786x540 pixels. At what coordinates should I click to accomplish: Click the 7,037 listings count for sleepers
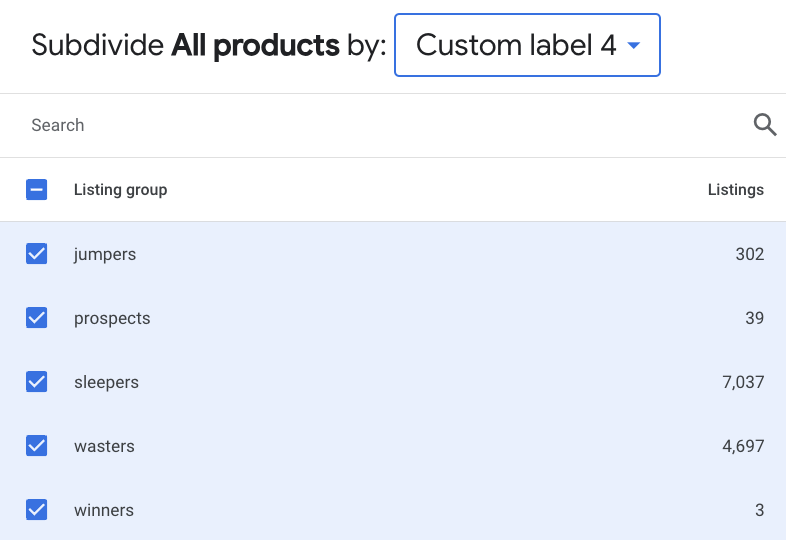click(743, 383)
